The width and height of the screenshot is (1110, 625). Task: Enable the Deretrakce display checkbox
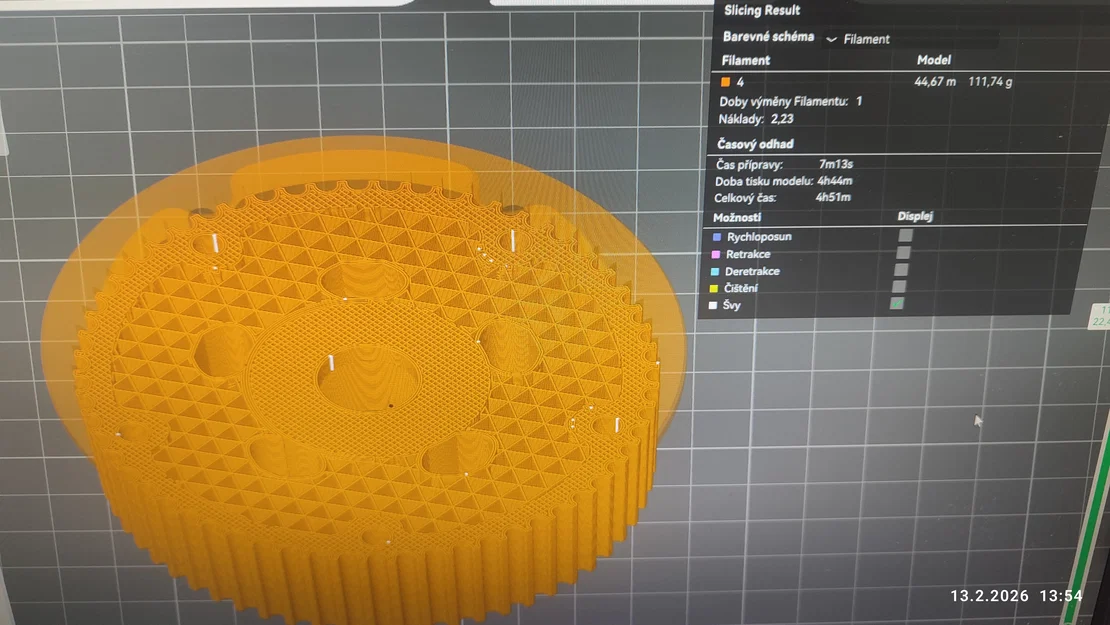901,270
